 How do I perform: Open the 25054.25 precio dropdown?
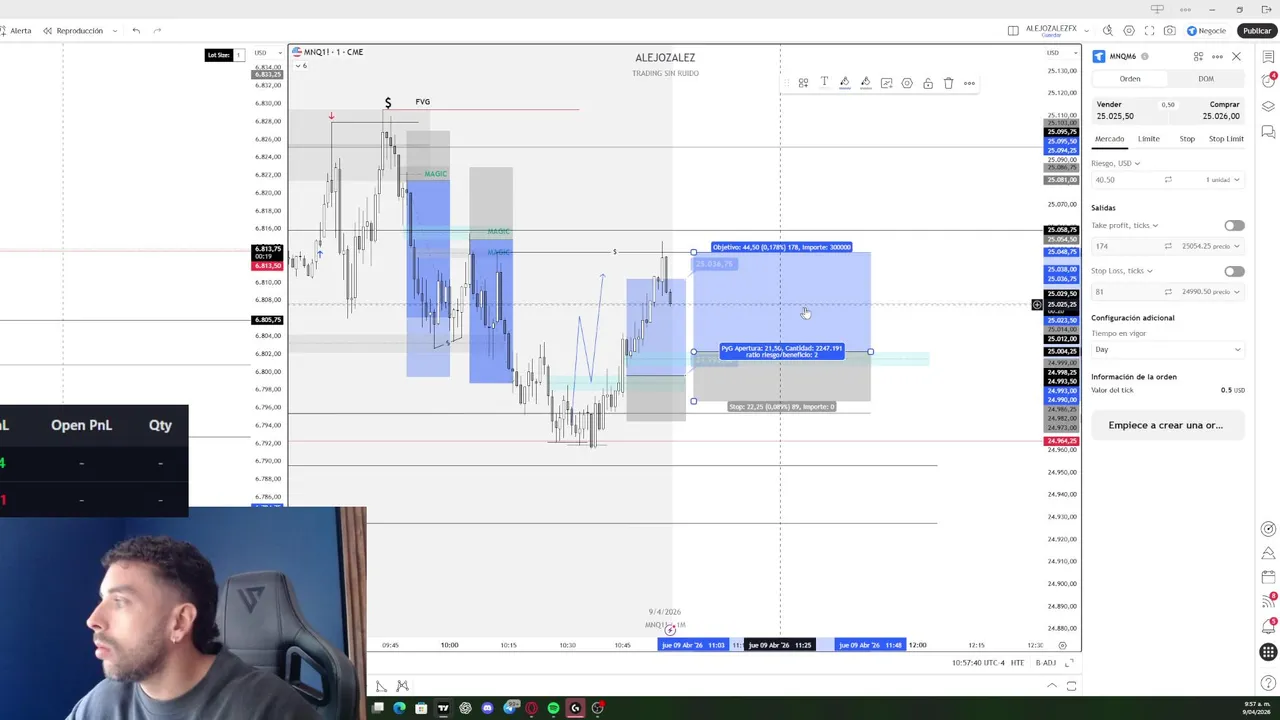click(1210, 246)
